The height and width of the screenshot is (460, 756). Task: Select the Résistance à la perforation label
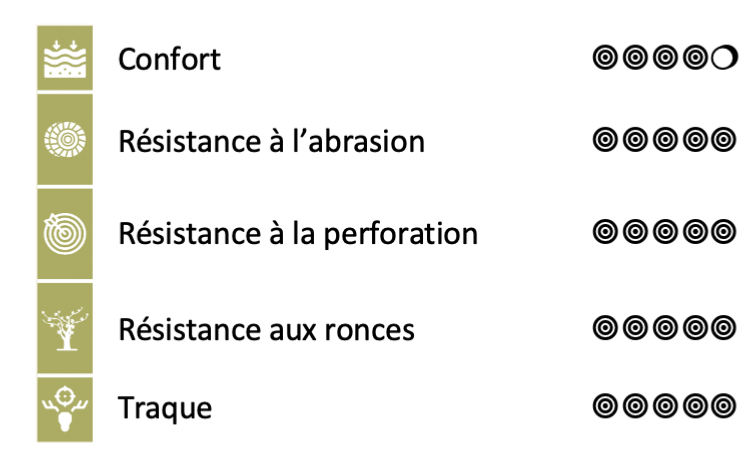tap(298, 234)
